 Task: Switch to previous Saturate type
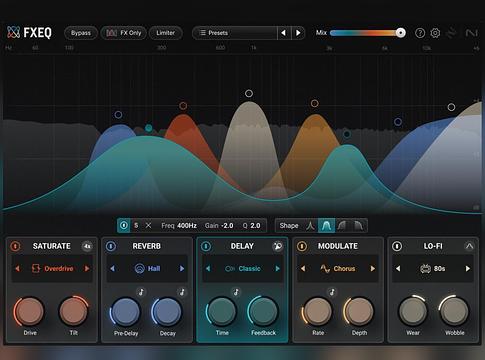click(x=17, y=269)
